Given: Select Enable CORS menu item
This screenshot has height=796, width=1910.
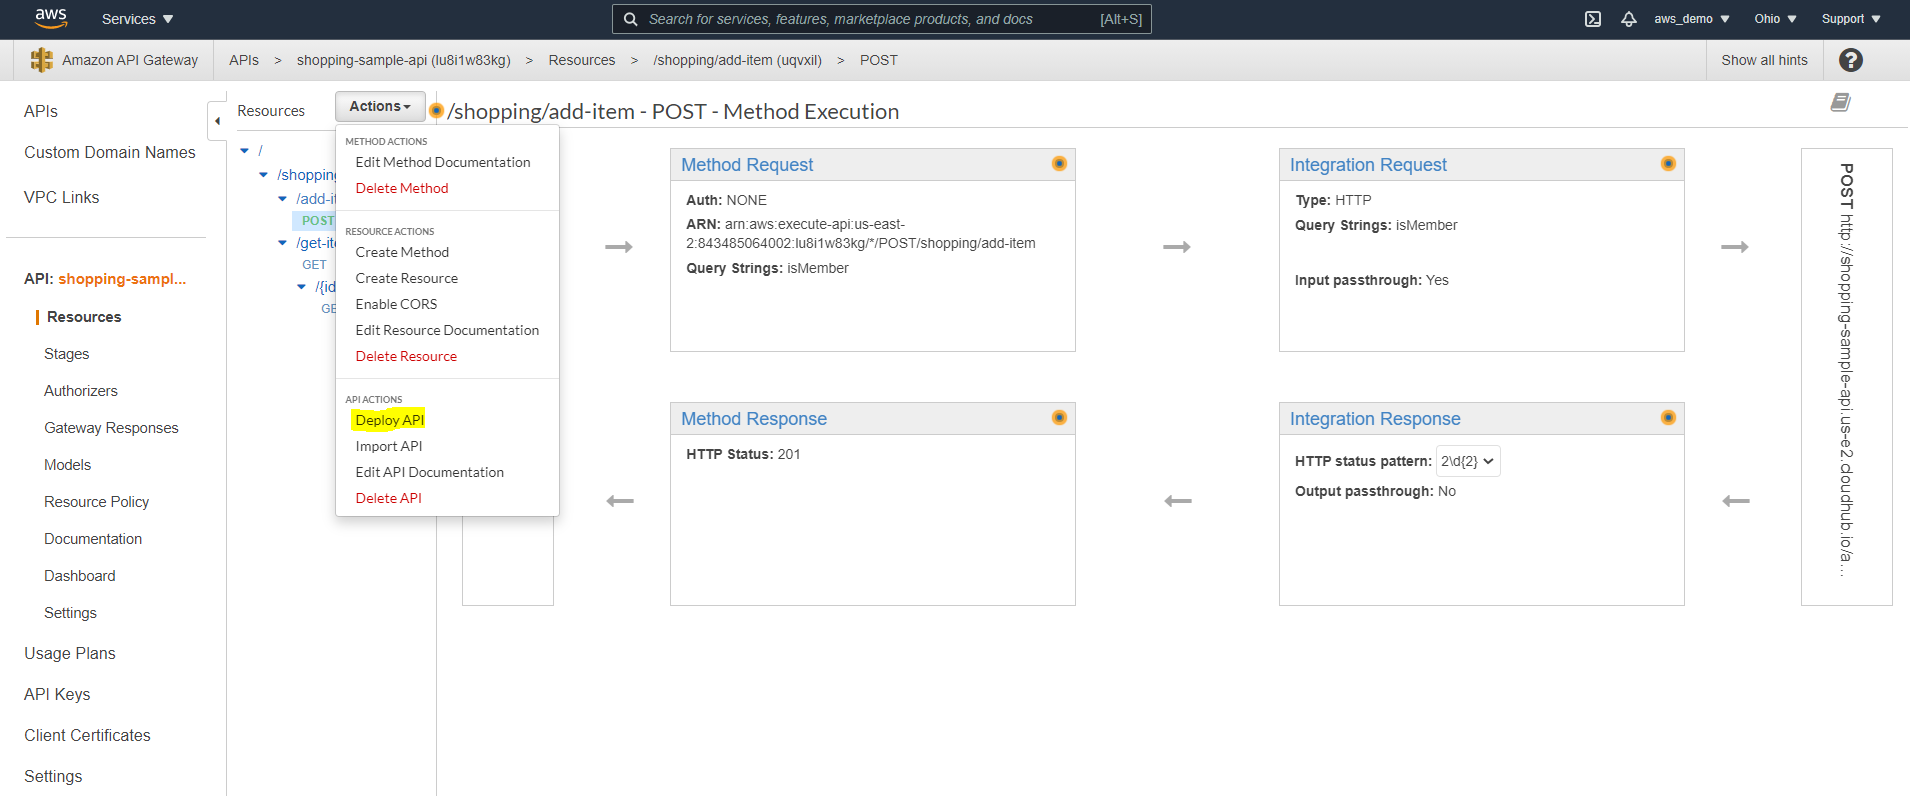Looking at the screenshot, I should click(396, 304).
